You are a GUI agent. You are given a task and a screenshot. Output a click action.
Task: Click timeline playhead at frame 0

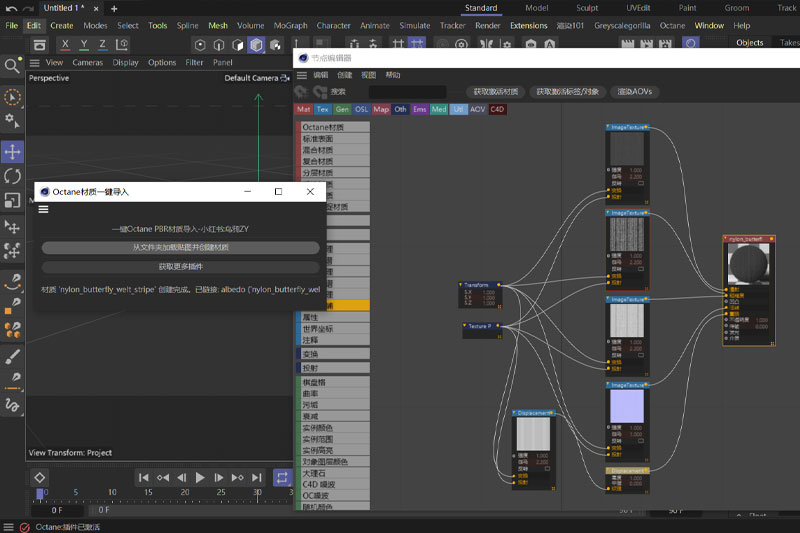[x=40, y=494]
